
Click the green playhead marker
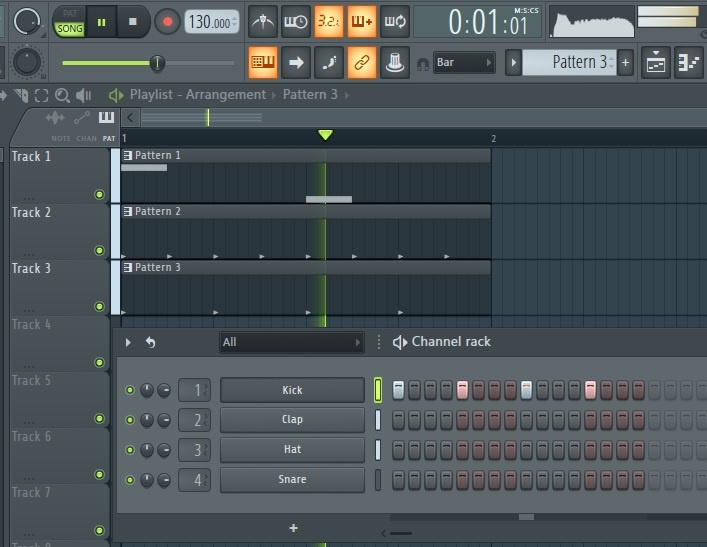point(325,134)
